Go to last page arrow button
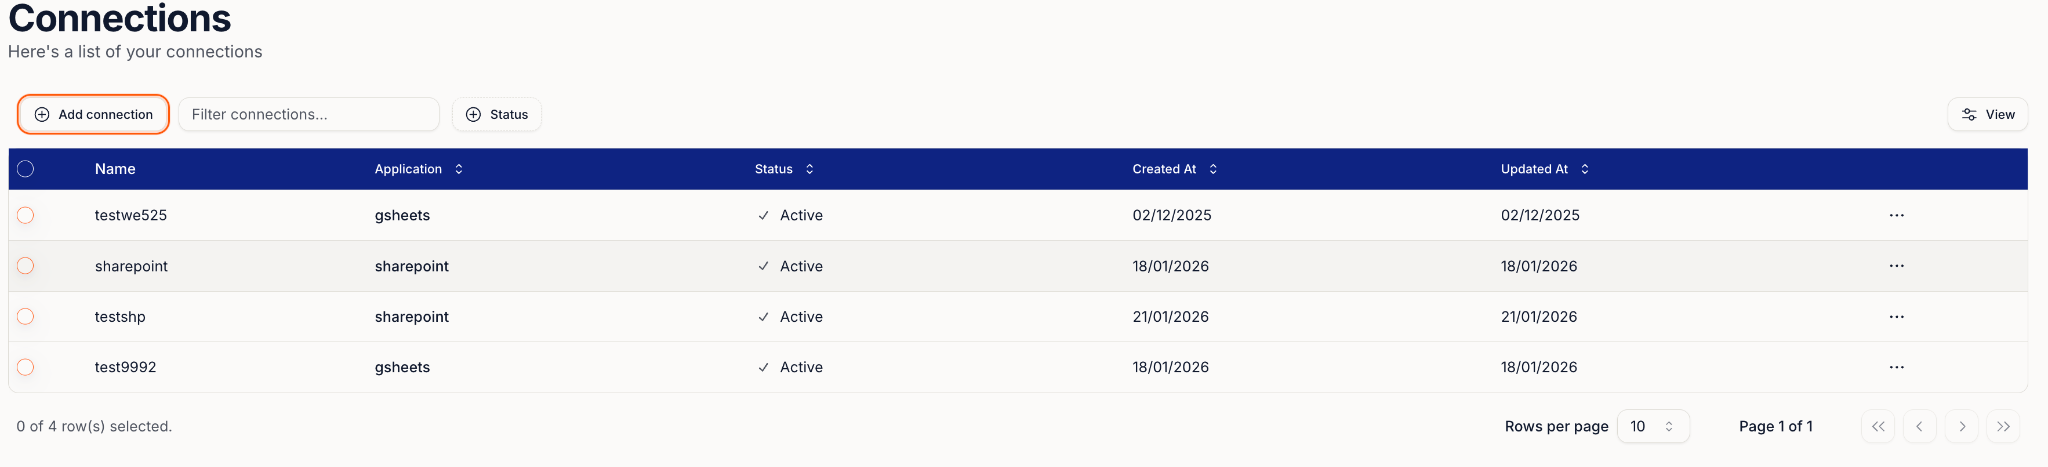Viewport: 2048px width, 467px height. tap(2003, 426)
